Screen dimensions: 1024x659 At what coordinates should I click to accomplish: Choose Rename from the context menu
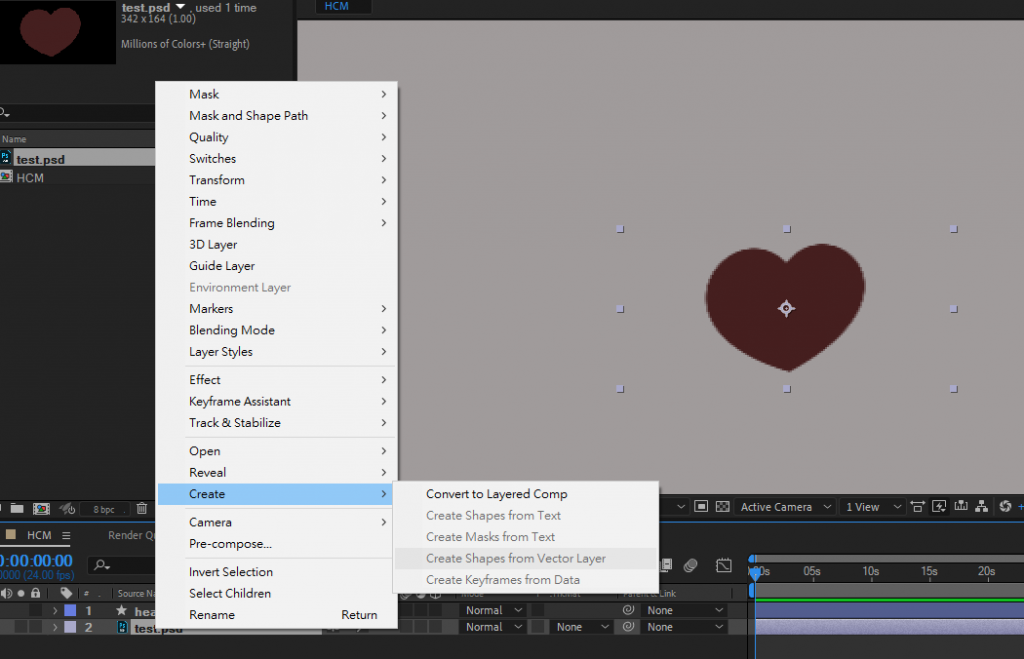coord(277,615)
